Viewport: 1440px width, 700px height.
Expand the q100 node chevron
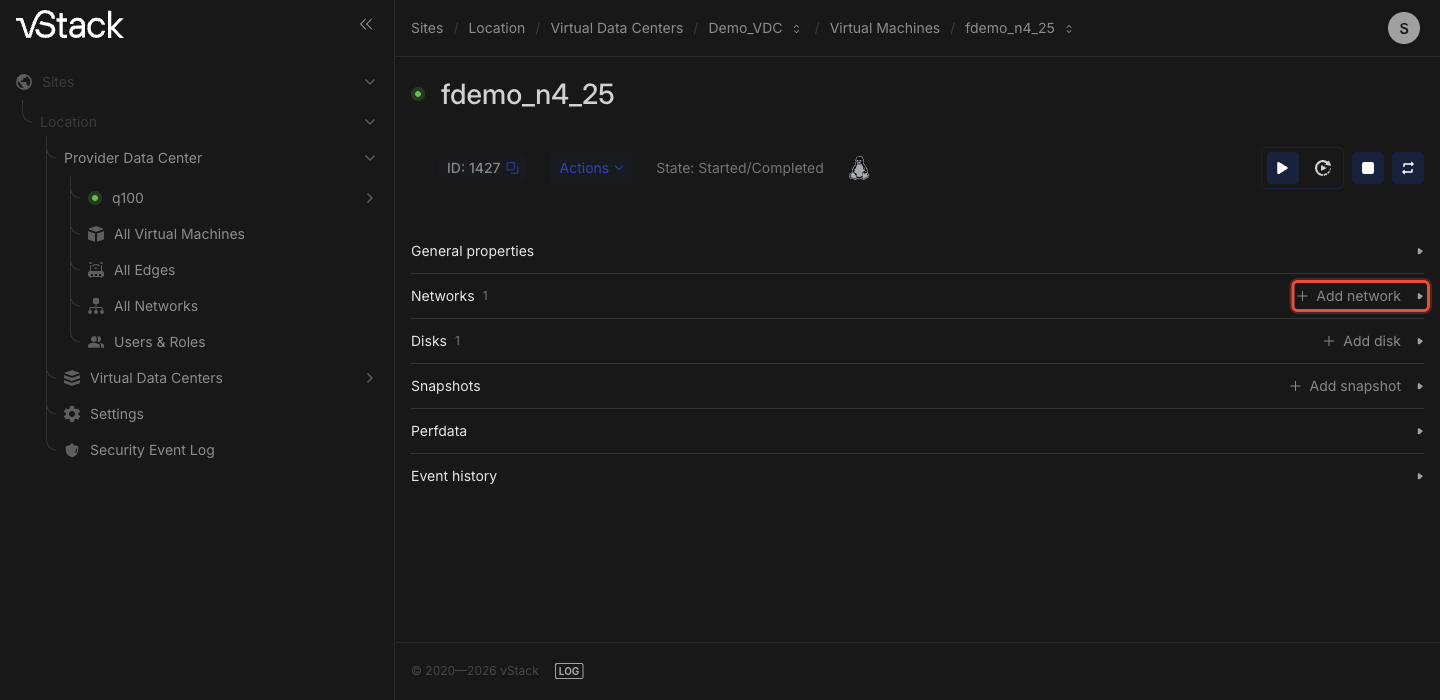[x=370, y=198]
